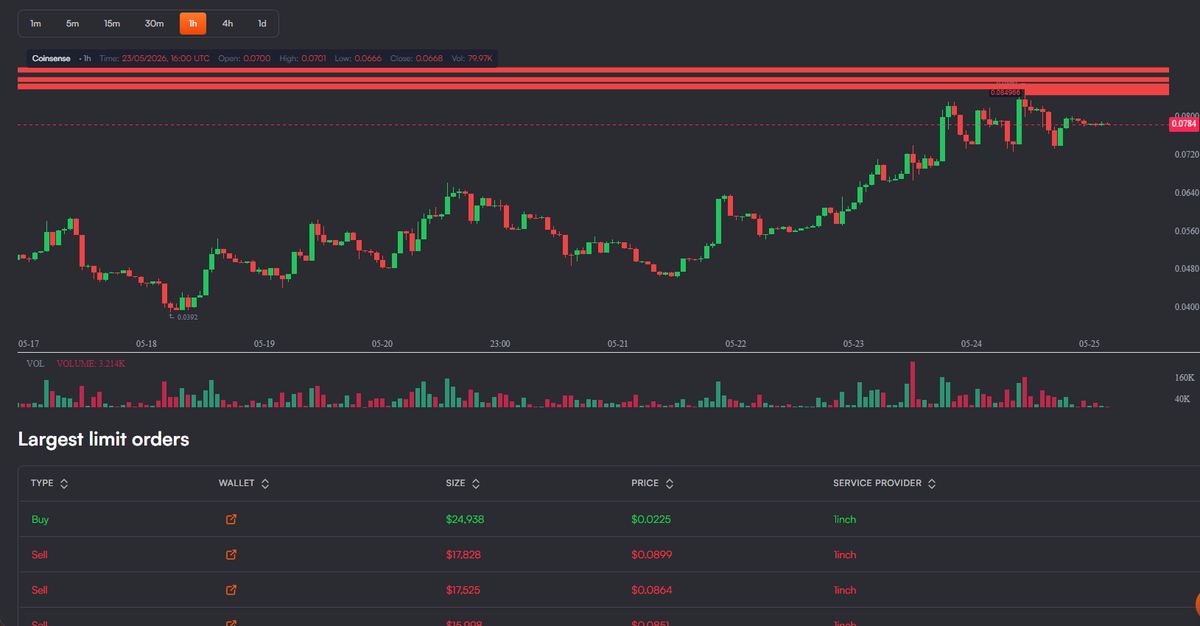Viewport: 1200px width, 626px height.
Task: Click 1inch provider in the $0.0899 row
Action: coord(845,555)
